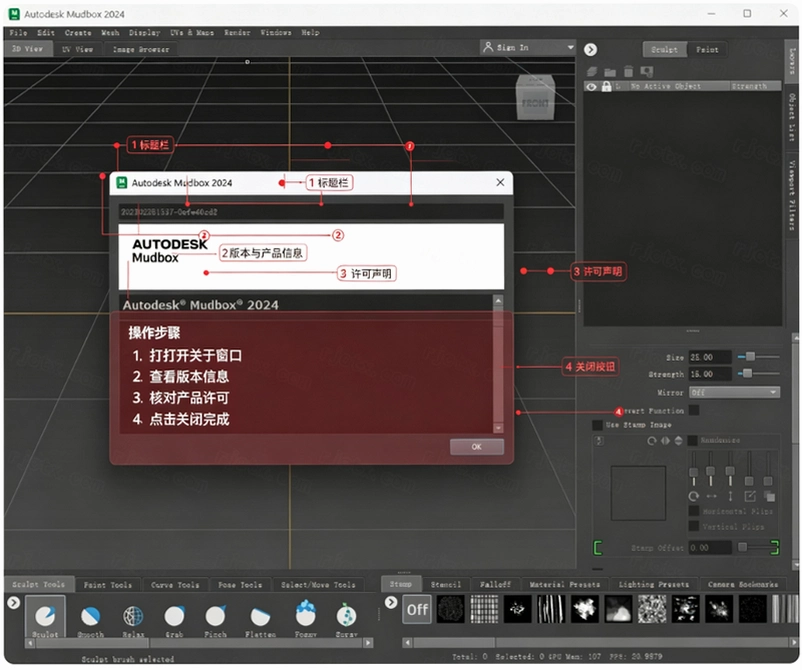
Task: Click the scale randomize icon under sliders
Action: pyautogui.click(x=750, y=496)
